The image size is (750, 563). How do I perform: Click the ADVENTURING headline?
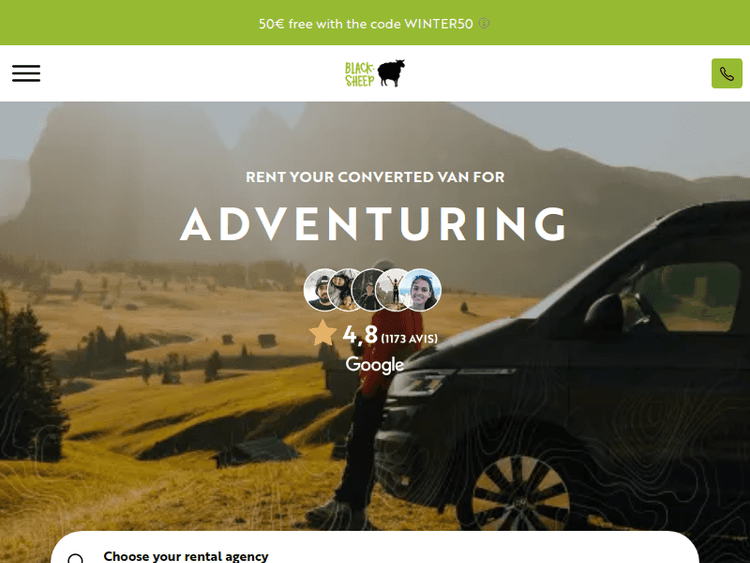pyautogui.click(x=374, y=223)
